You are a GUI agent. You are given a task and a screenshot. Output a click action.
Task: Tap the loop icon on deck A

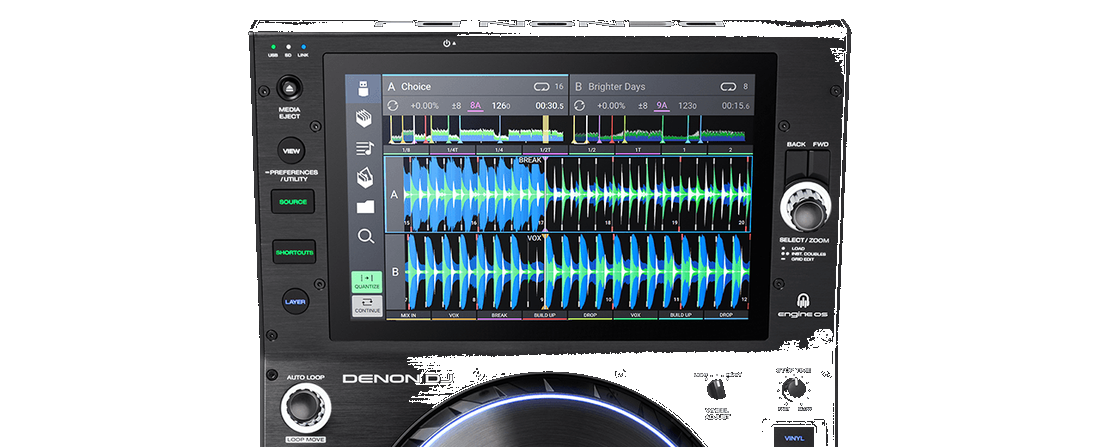pos(540,86)
